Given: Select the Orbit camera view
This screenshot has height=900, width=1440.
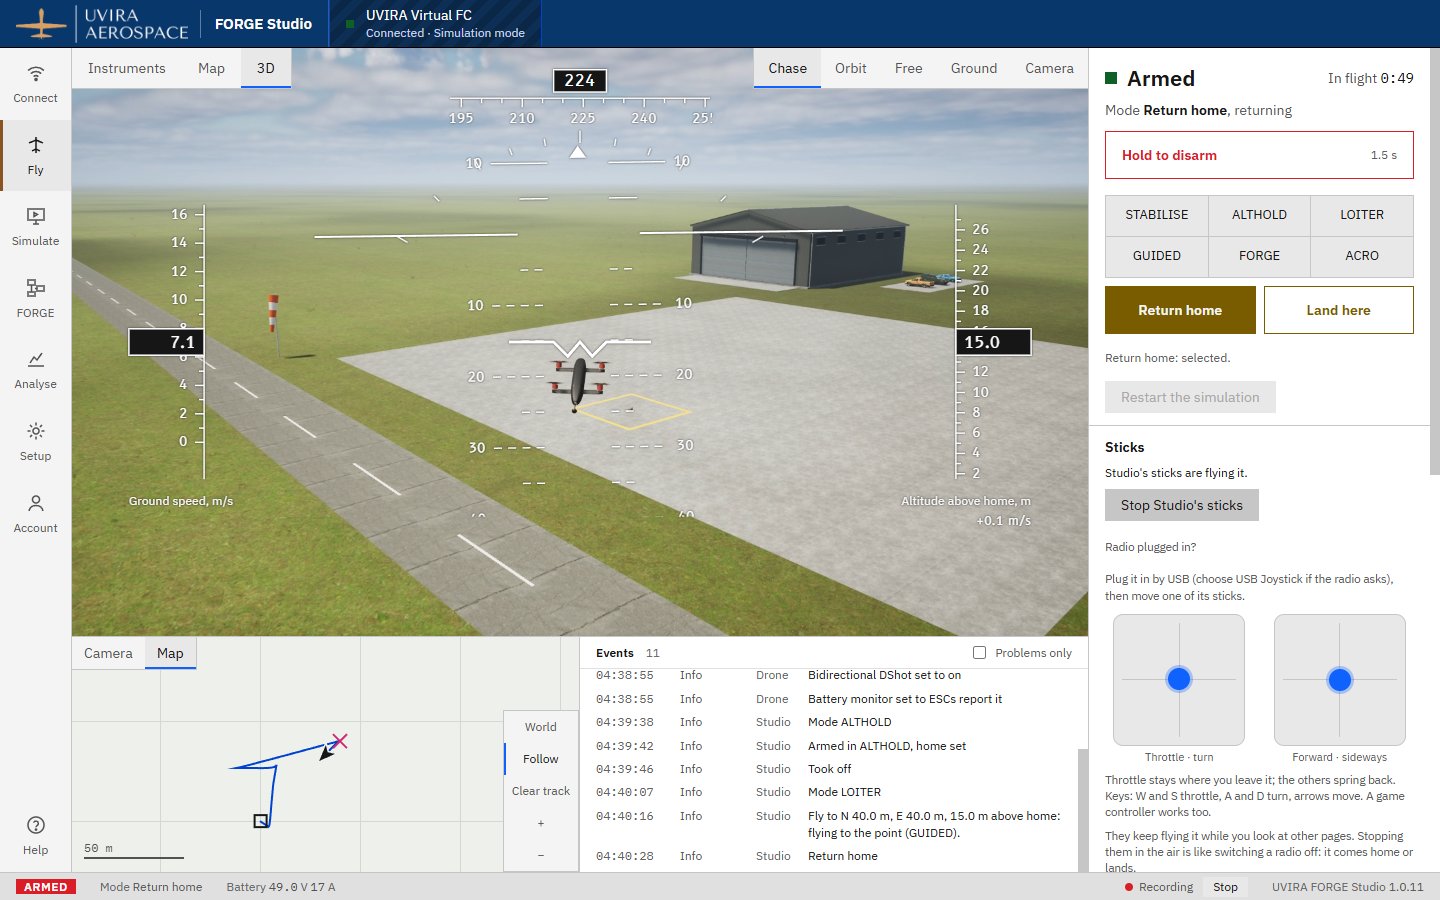Looking at the screenshot, I should point(851,68).
